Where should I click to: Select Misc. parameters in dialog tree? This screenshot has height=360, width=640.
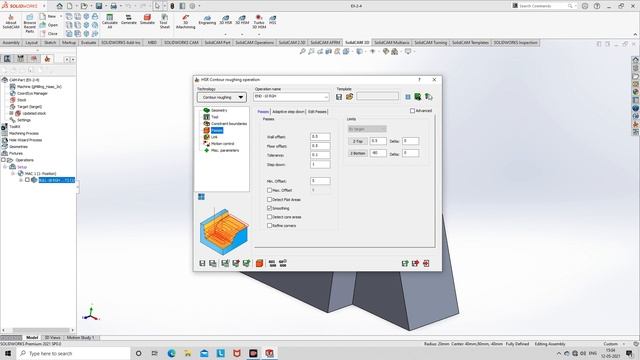click(224, 150)
